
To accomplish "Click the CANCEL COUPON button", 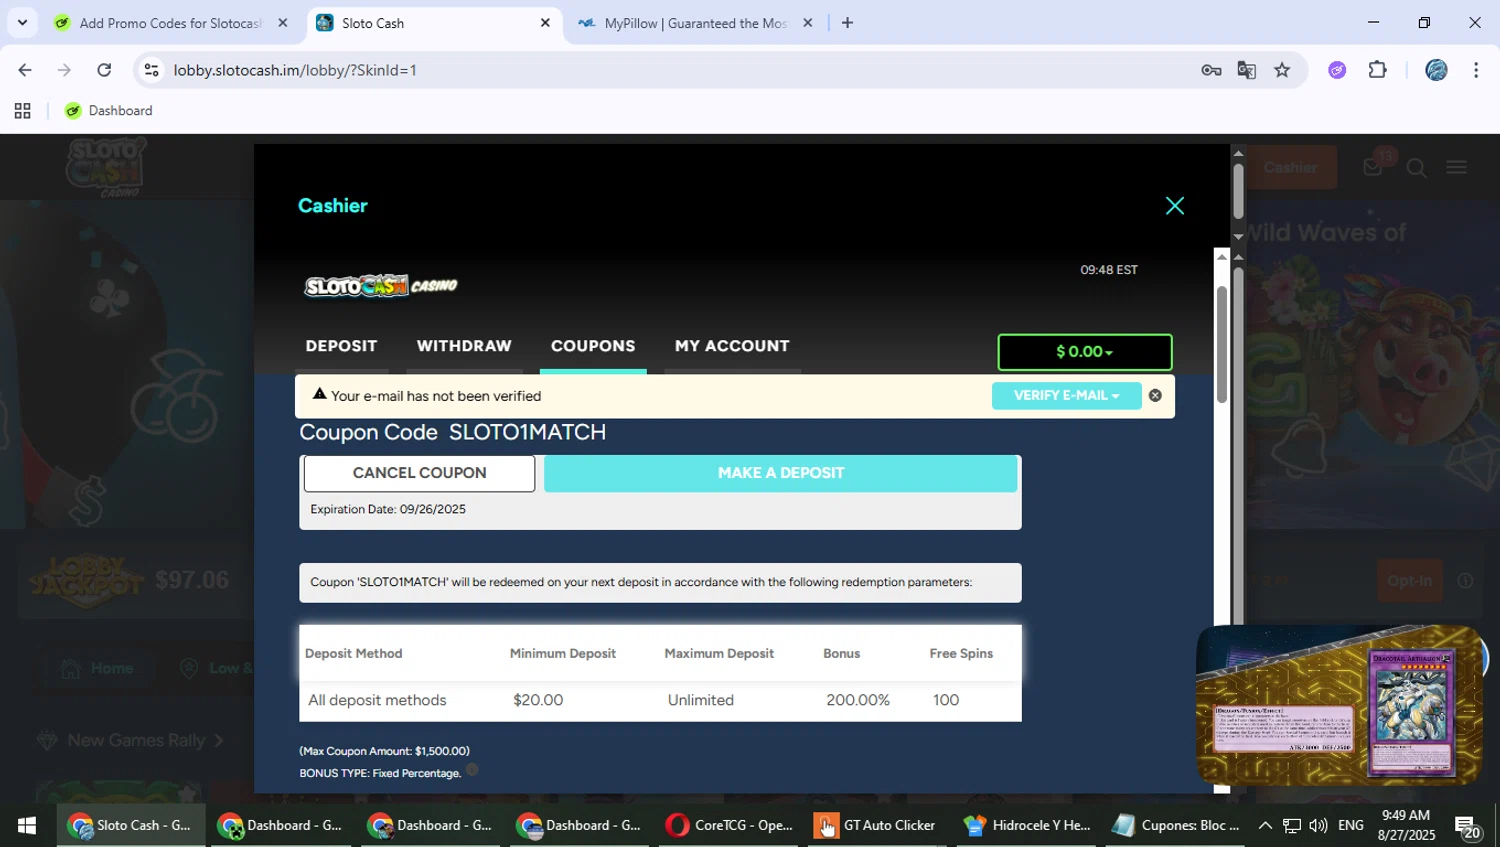I will coord(419,473).
